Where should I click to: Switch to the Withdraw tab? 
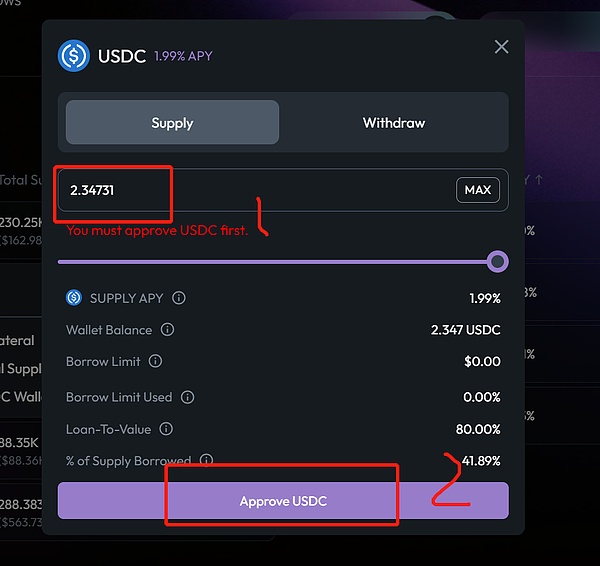pos(394,123)
